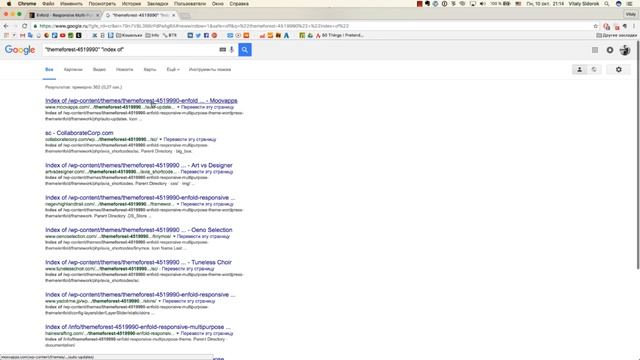Open the Art vs Designer result link
Viewport: 640px width, 360px height.
[x=139, y=165]
